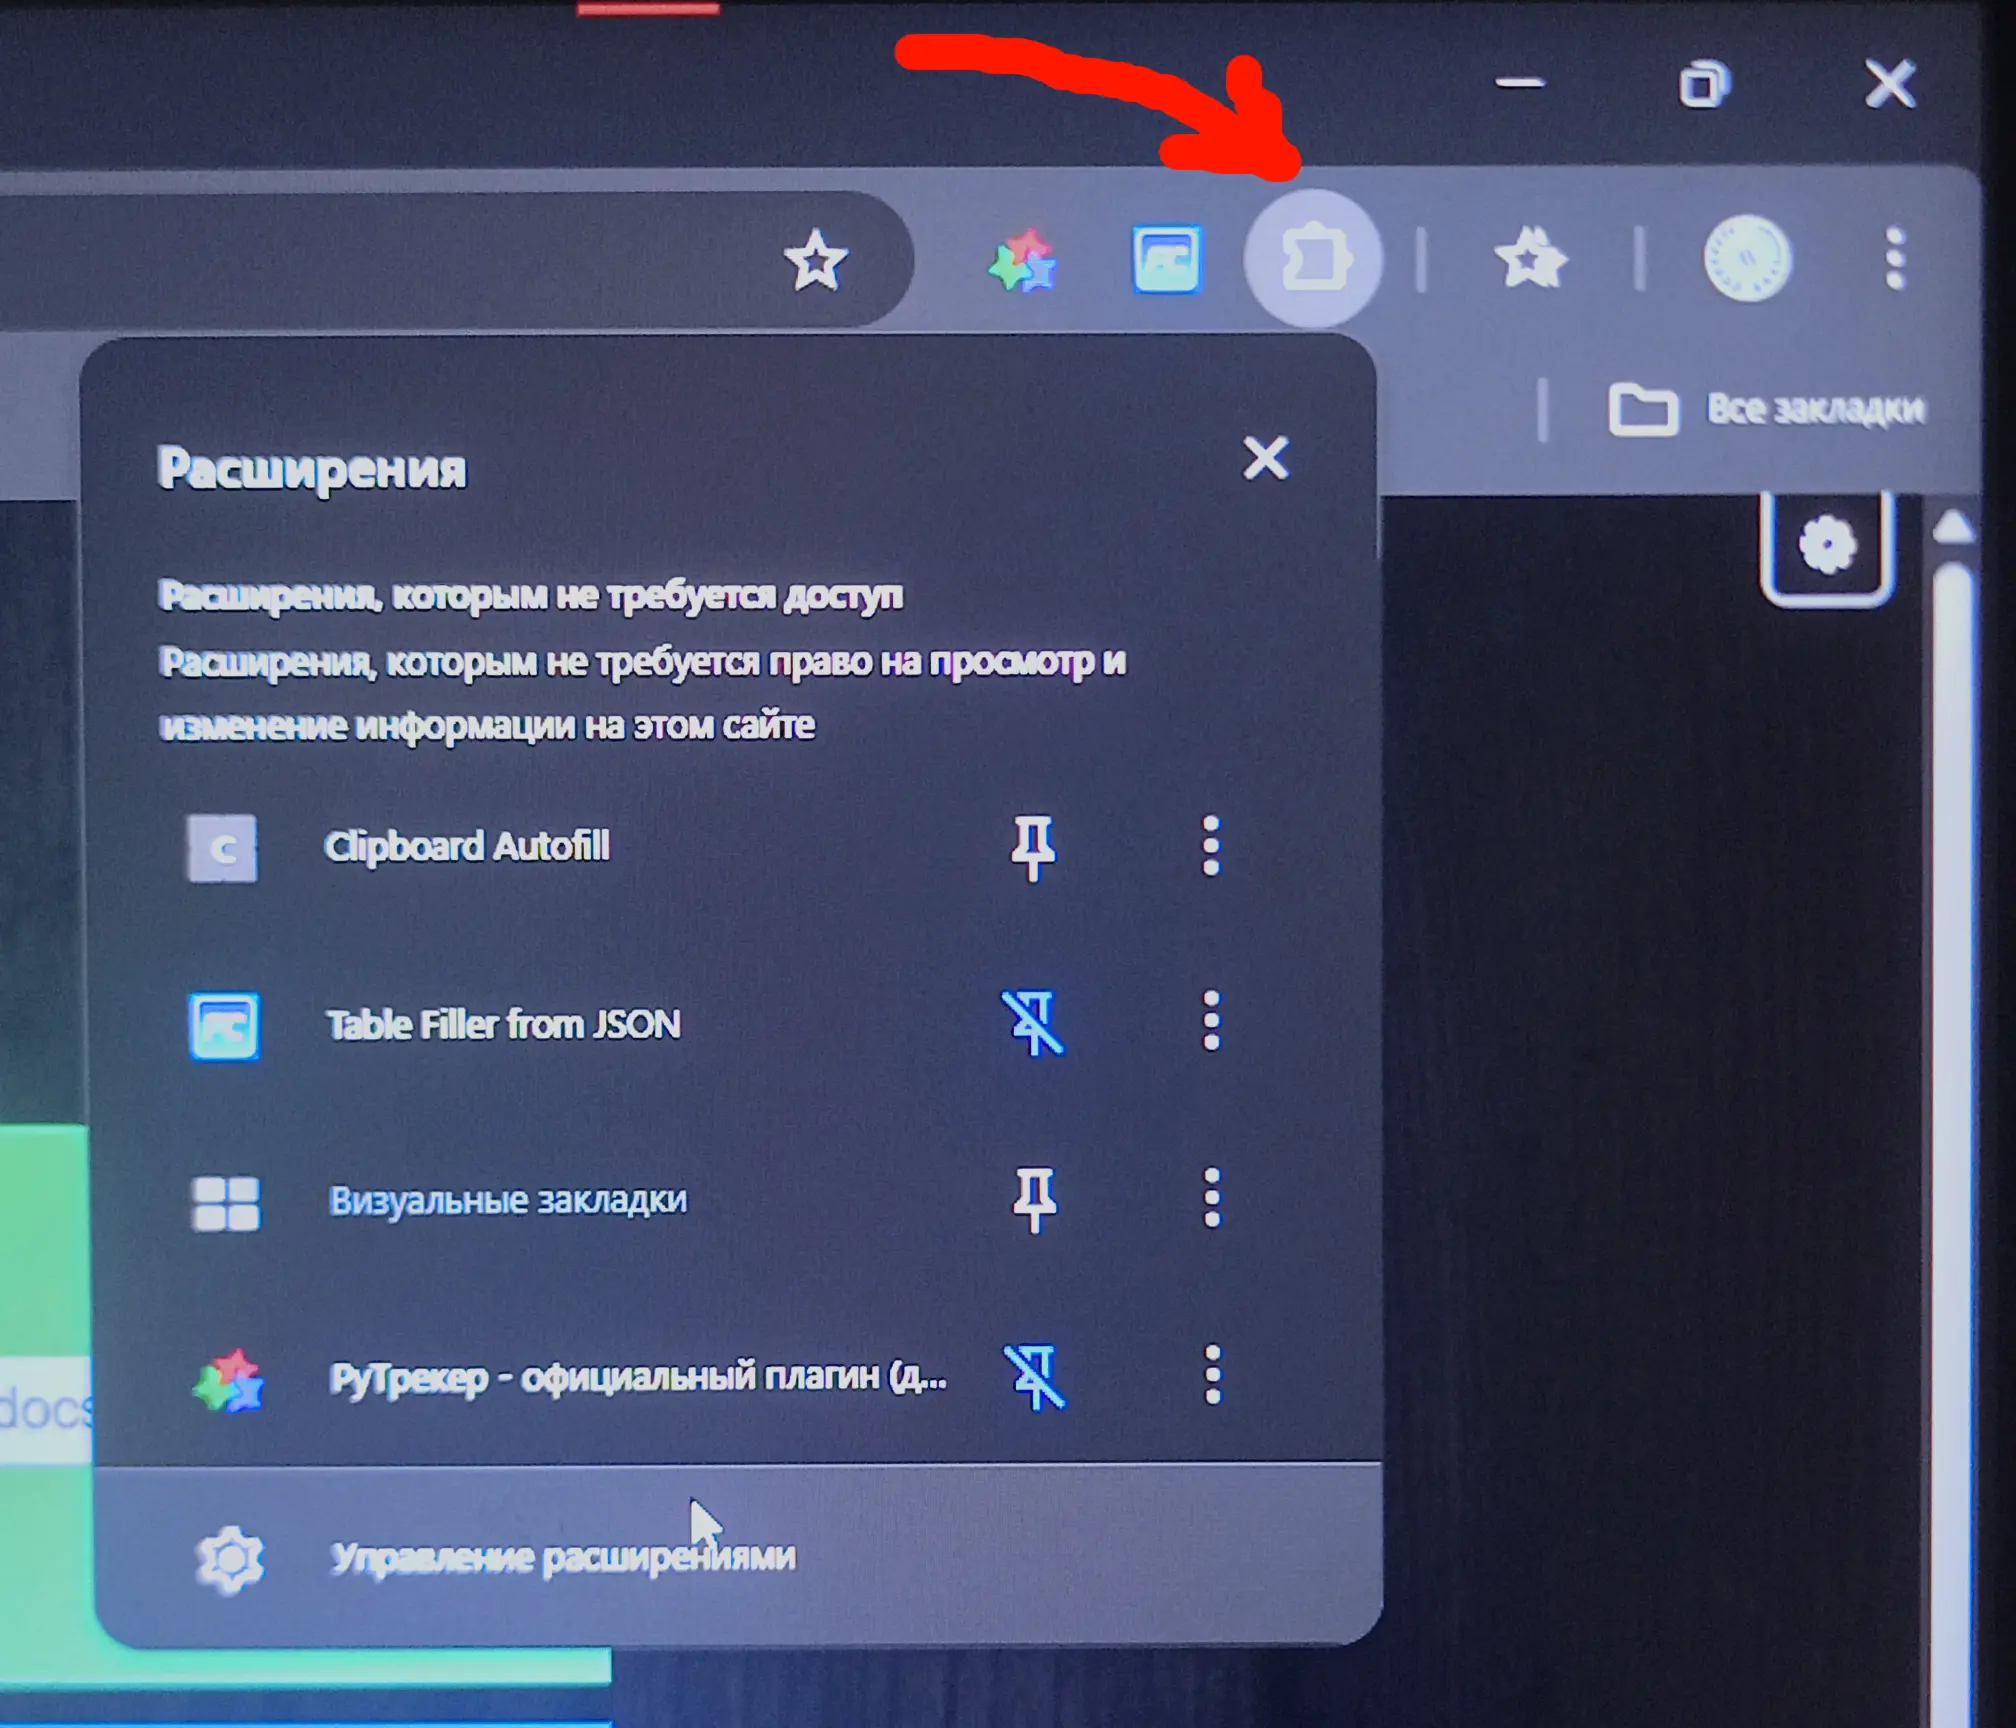Unpin Table Filler from JSON extension

click(1034, 1023)
